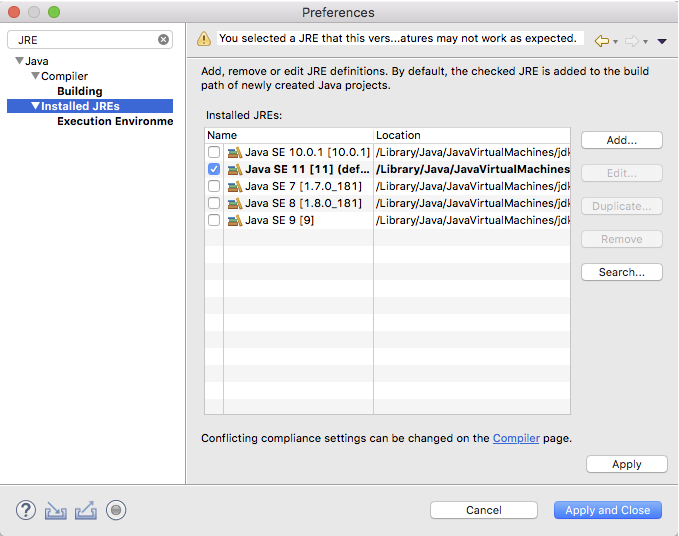Select the Java SE 11 [11] default row
The image size is (679, 536).
click(387, 169)
